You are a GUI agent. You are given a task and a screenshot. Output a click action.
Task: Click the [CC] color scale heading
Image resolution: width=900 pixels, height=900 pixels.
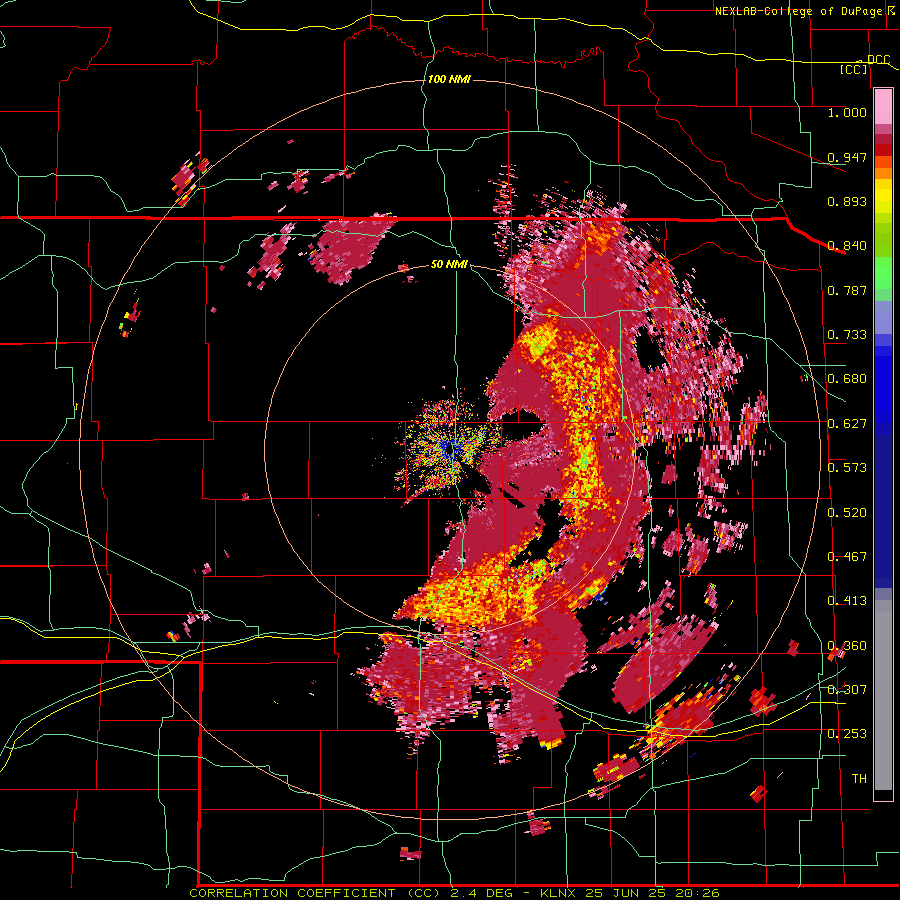[x=854, y=69]
